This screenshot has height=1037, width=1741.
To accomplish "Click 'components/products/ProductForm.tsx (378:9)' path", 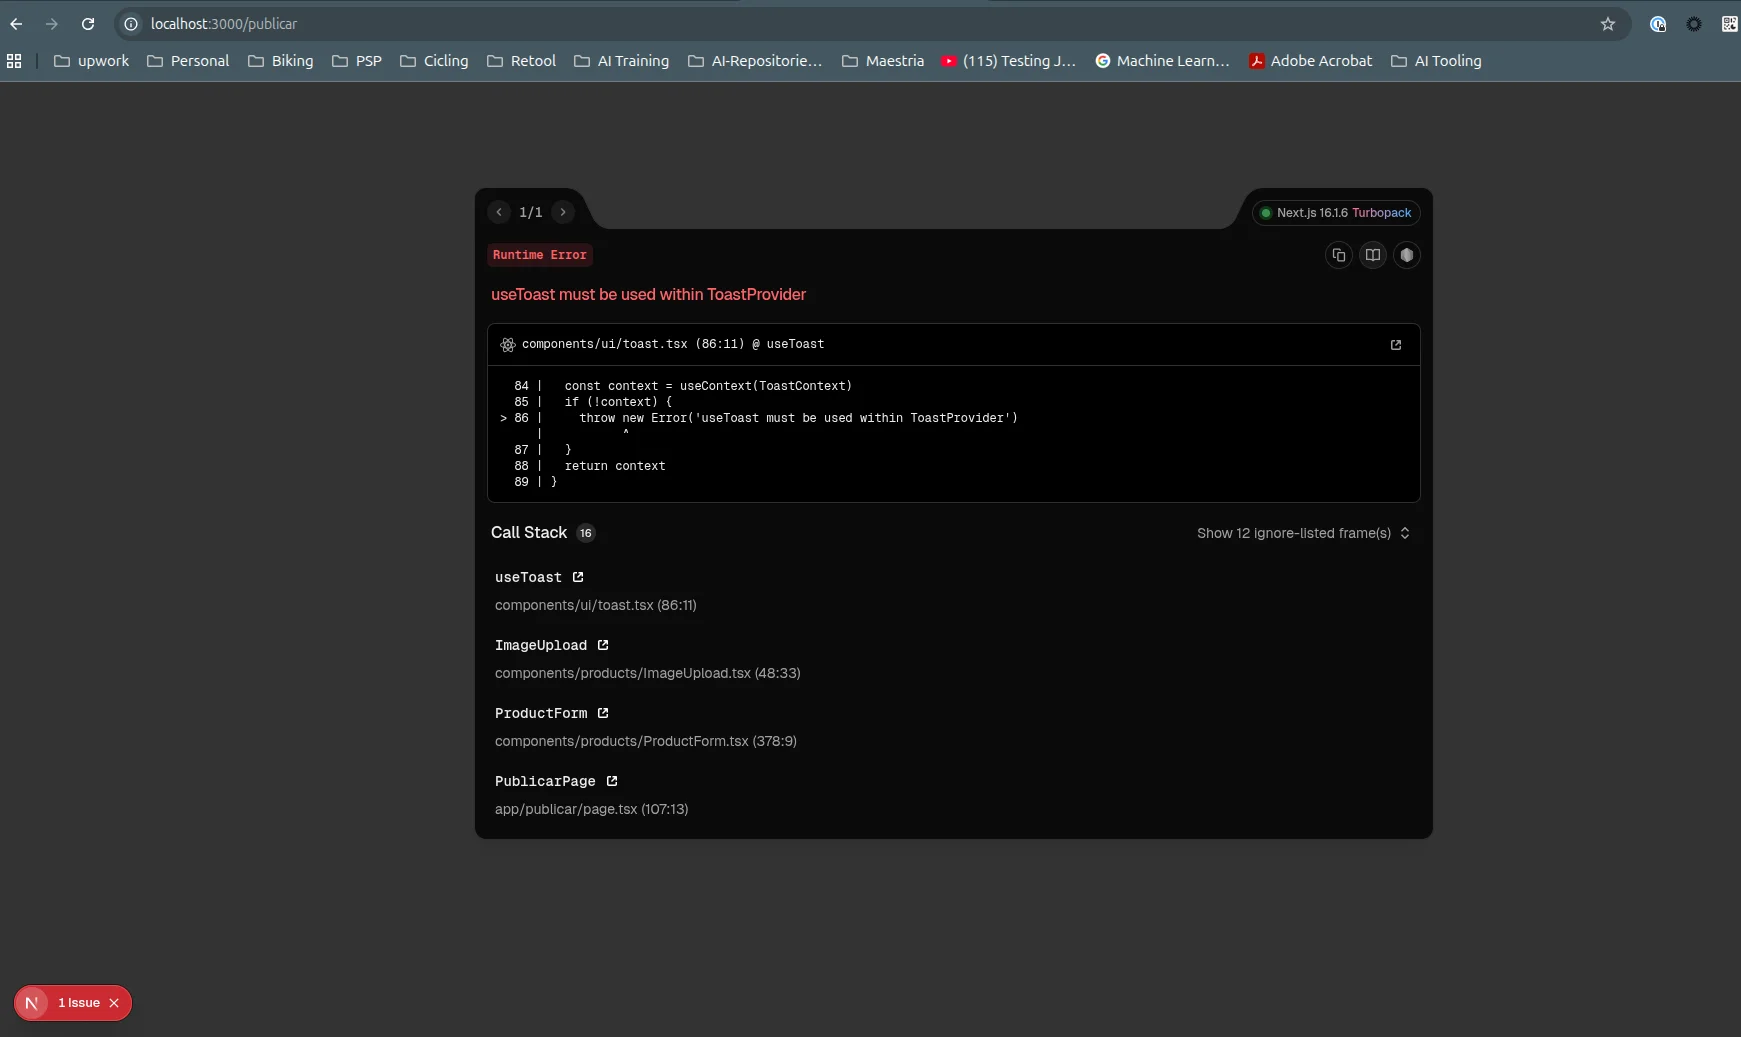I will [646, 741].
